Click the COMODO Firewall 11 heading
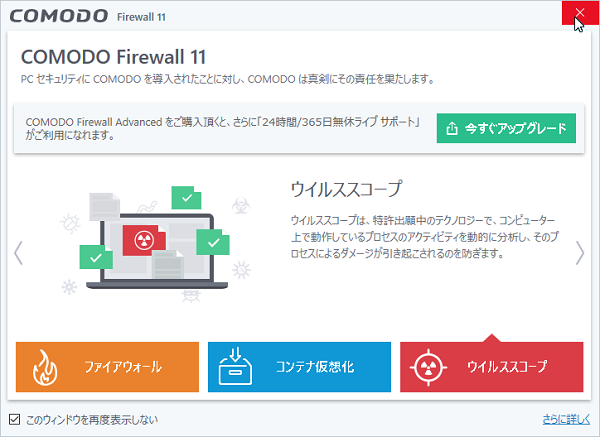 click(x=113, y=57)
